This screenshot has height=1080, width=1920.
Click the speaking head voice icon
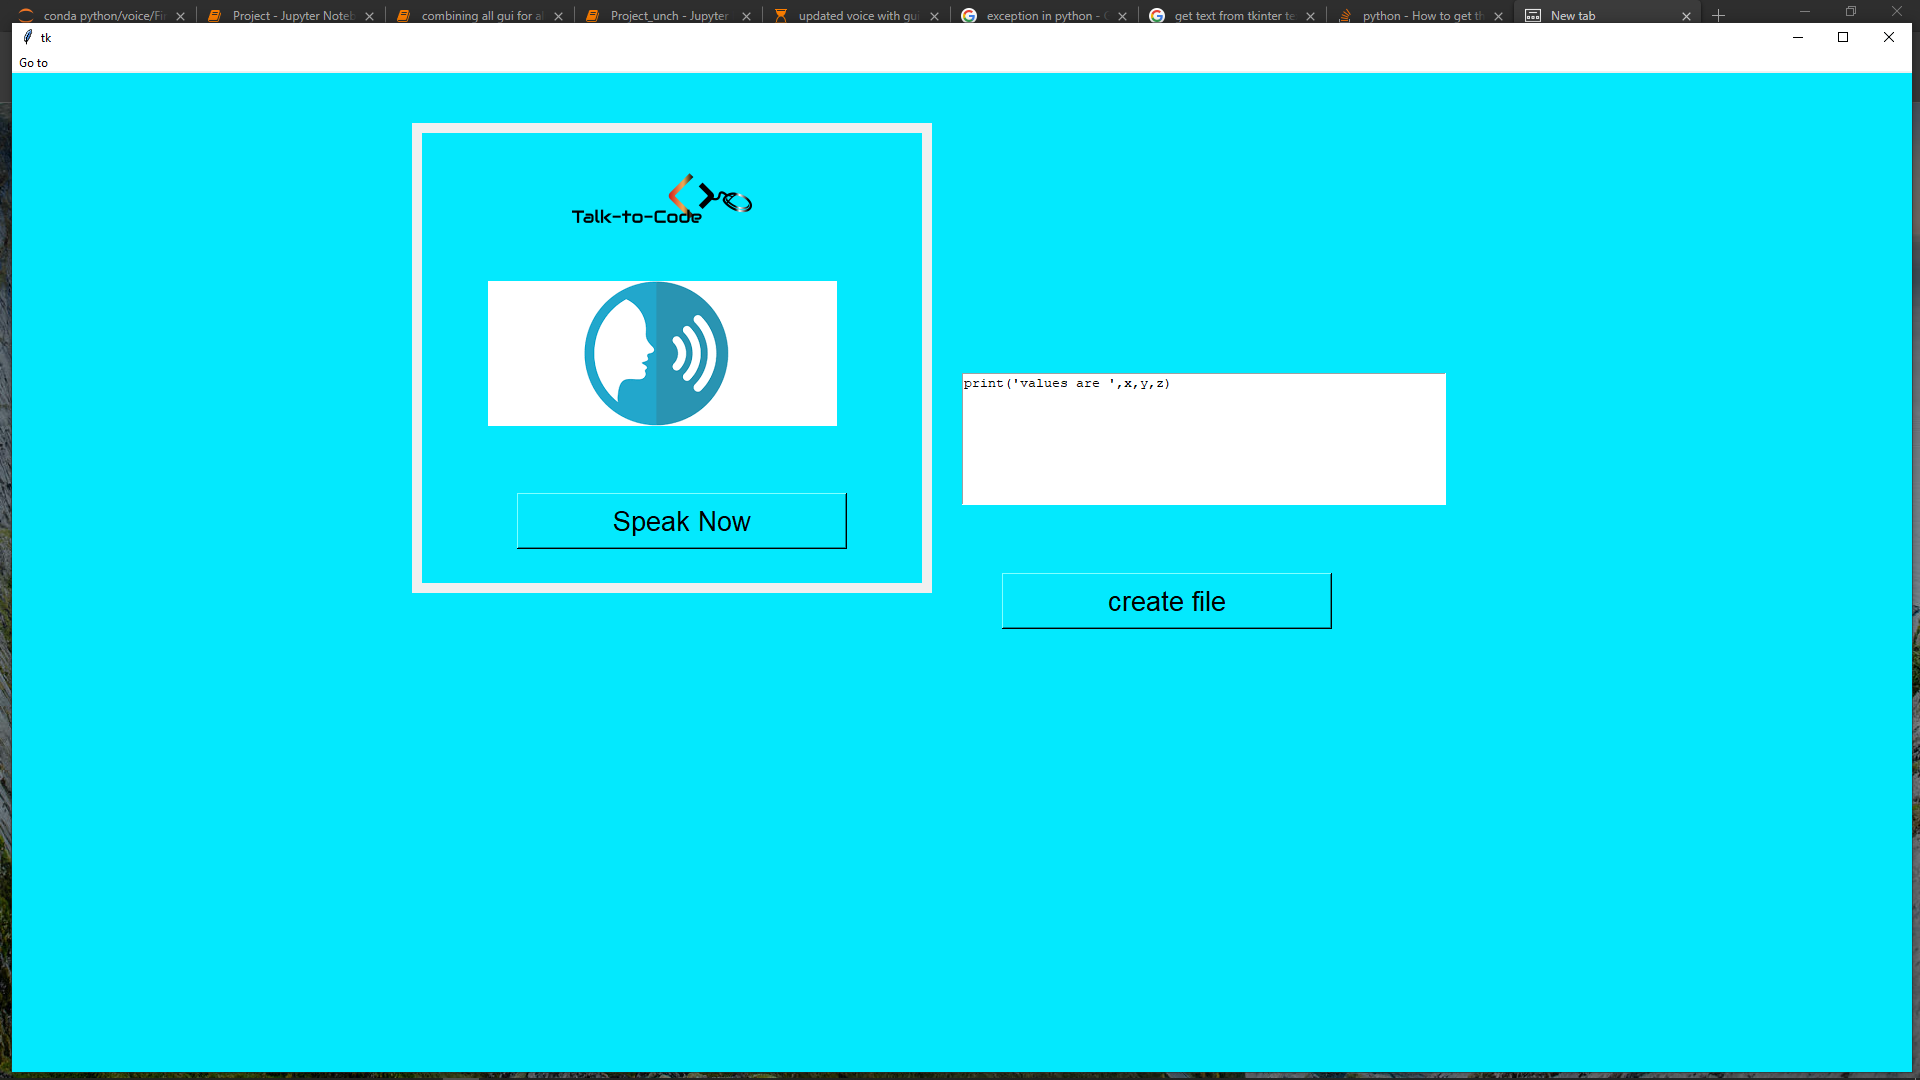tap(656, 353)
